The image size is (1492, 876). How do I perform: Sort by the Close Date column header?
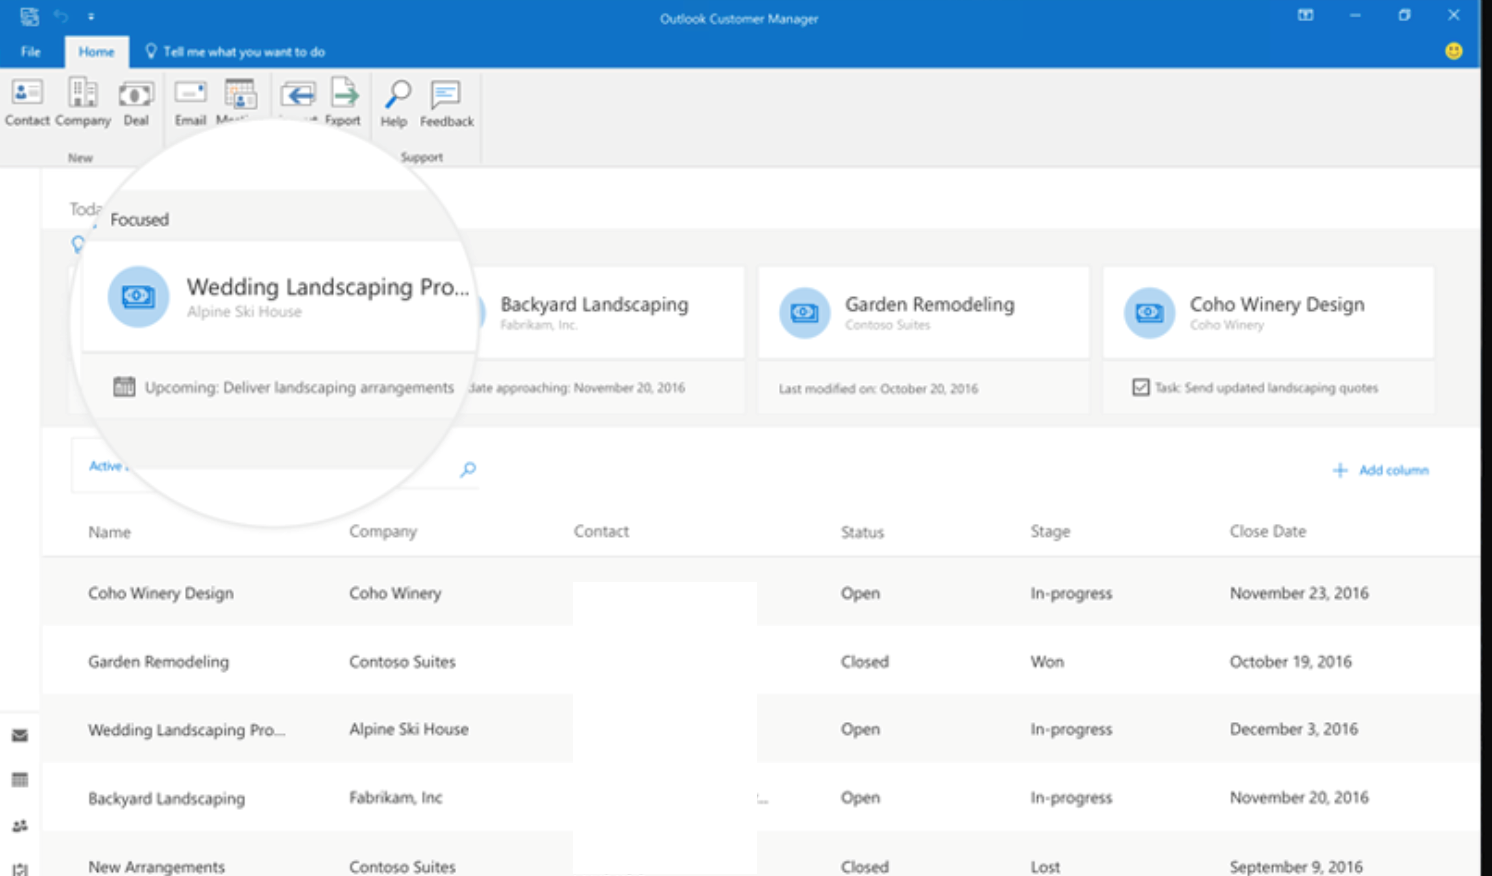tap(1267, 531)
